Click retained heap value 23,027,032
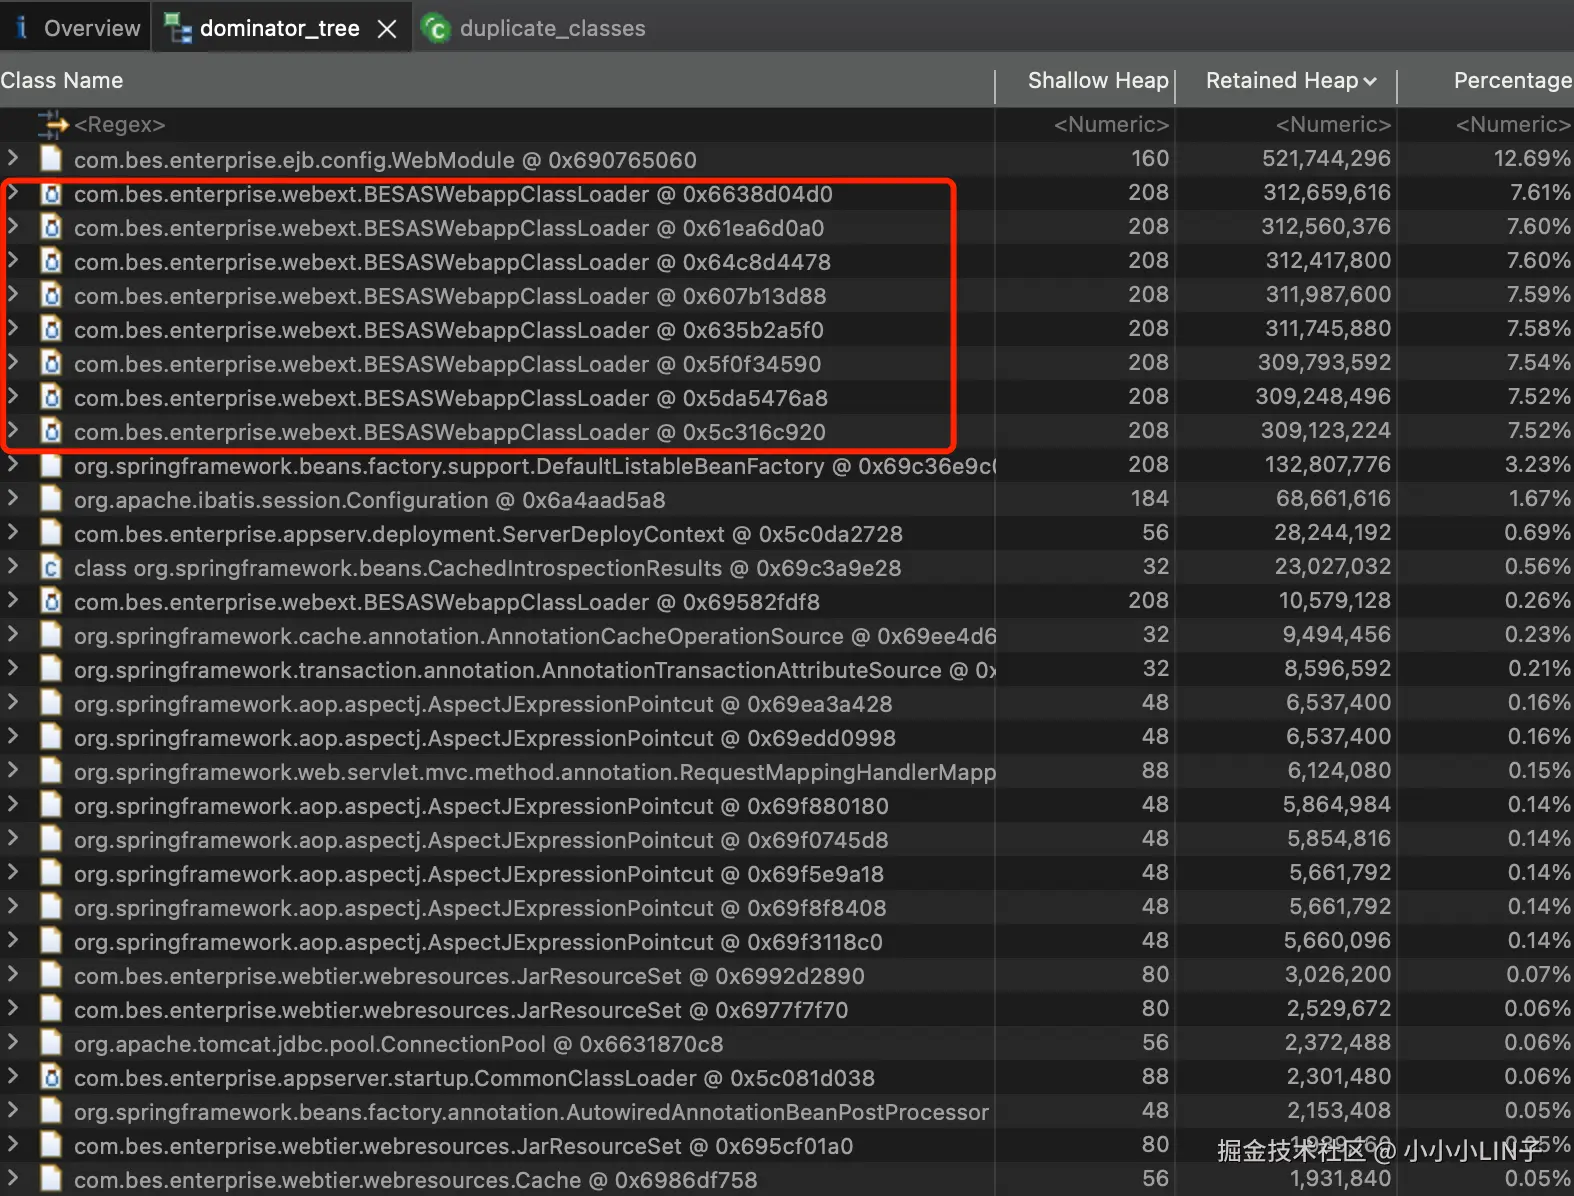1574x1196 pixels. click(1332, 567)
